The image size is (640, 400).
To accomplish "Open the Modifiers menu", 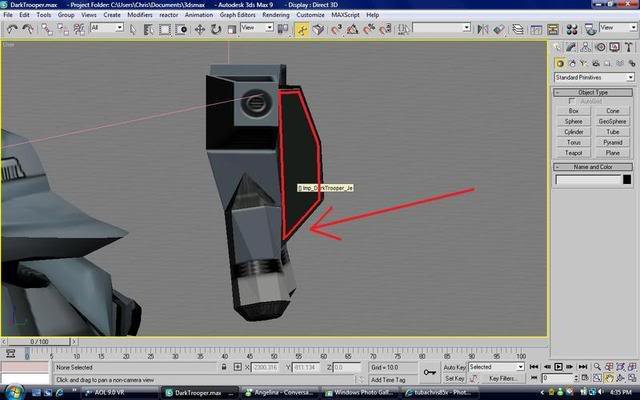I will click(x=140, y=15).
